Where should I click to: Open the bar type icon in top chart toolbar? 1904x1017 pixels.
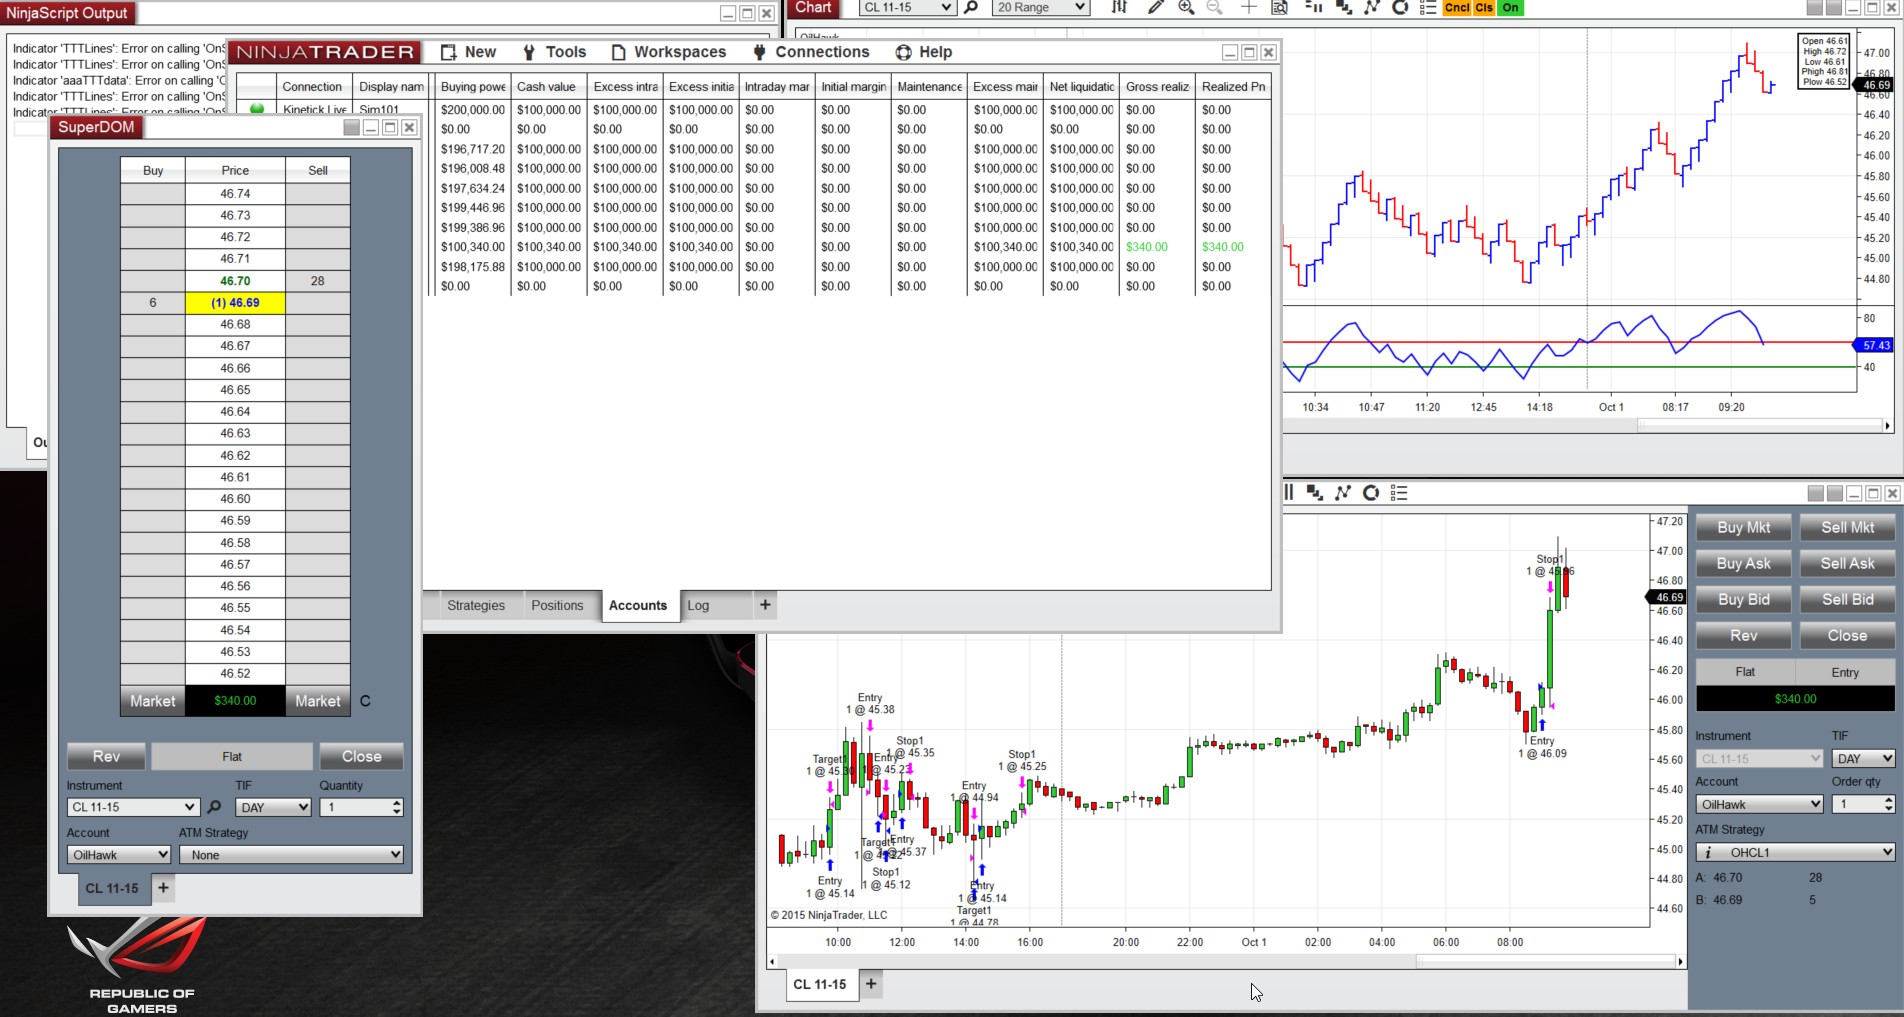click(x=1119, y=8)
